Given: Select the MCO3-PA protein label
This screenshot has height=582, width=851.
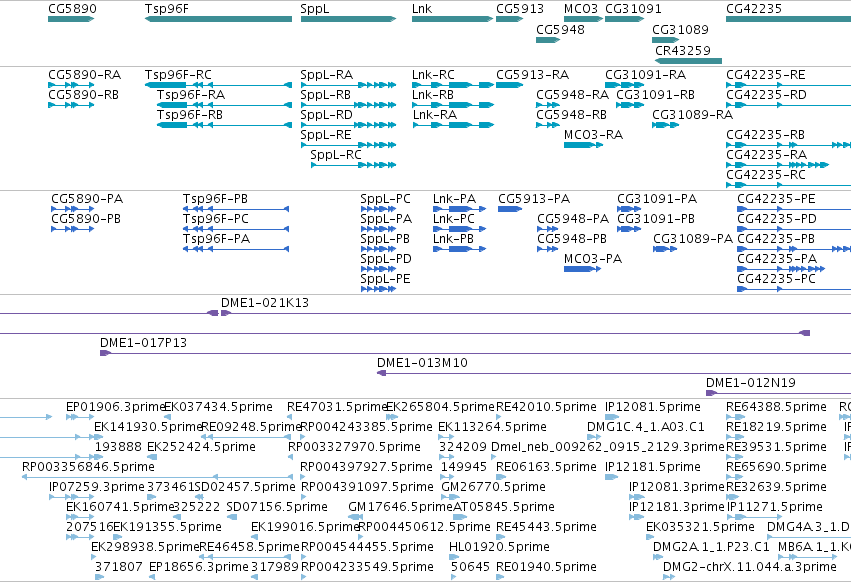Looking at the screenshot, I should [593, 259].
